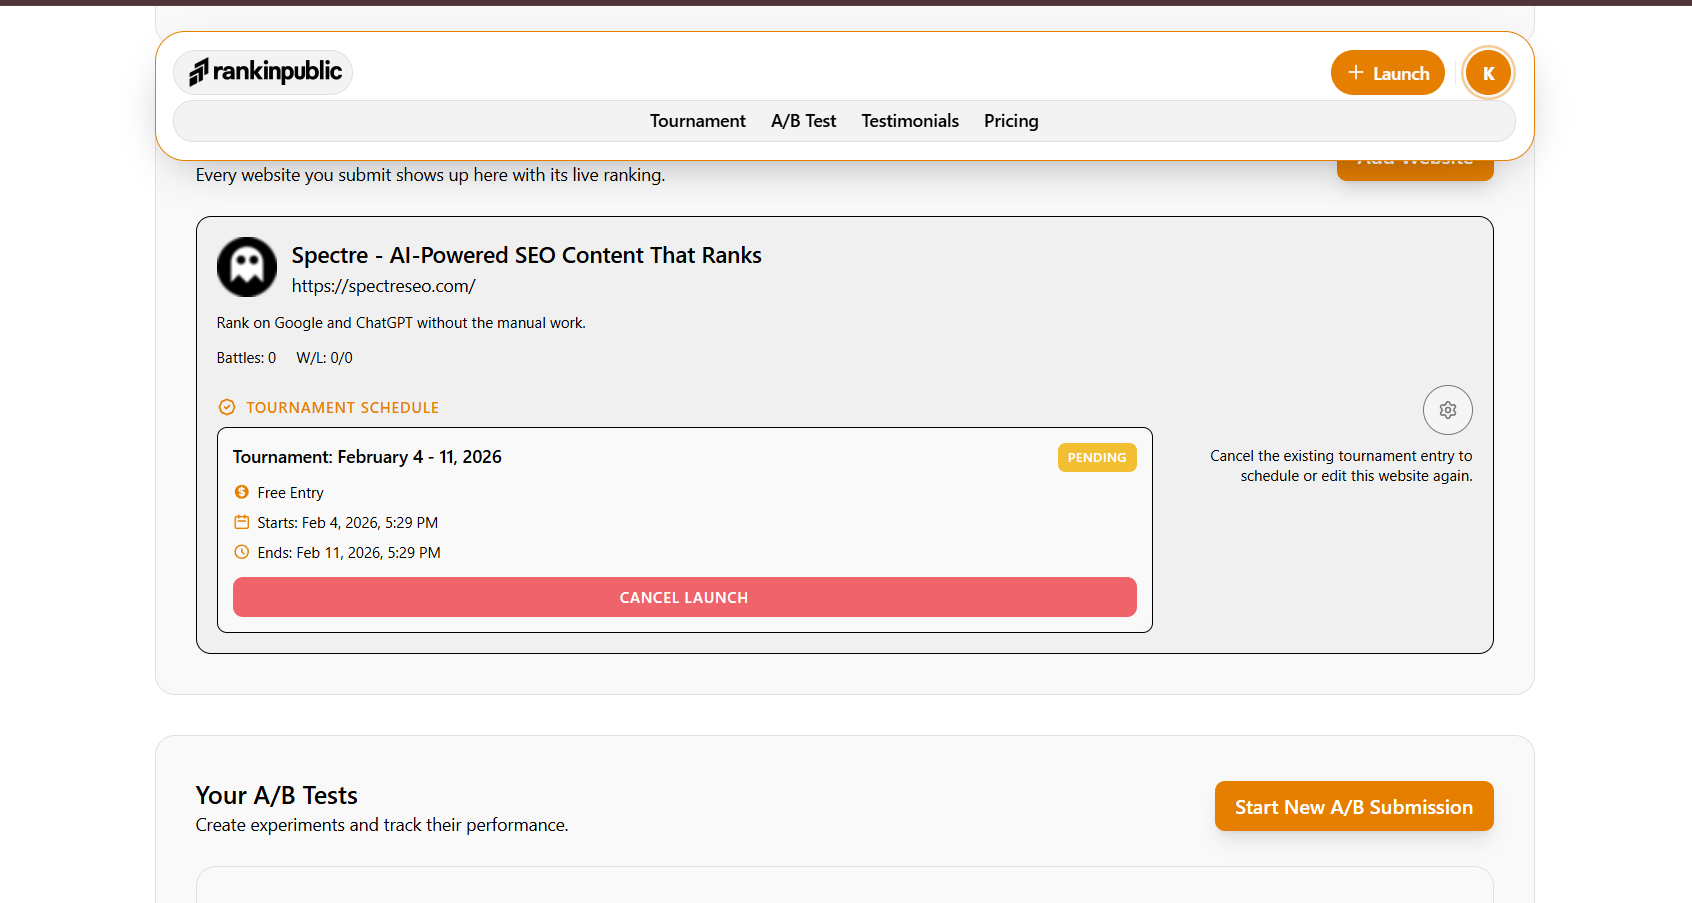This screenshot has height=903, width=1692.
Task: Click the Free Entry coin icon
Action: (x=241, y=492)
